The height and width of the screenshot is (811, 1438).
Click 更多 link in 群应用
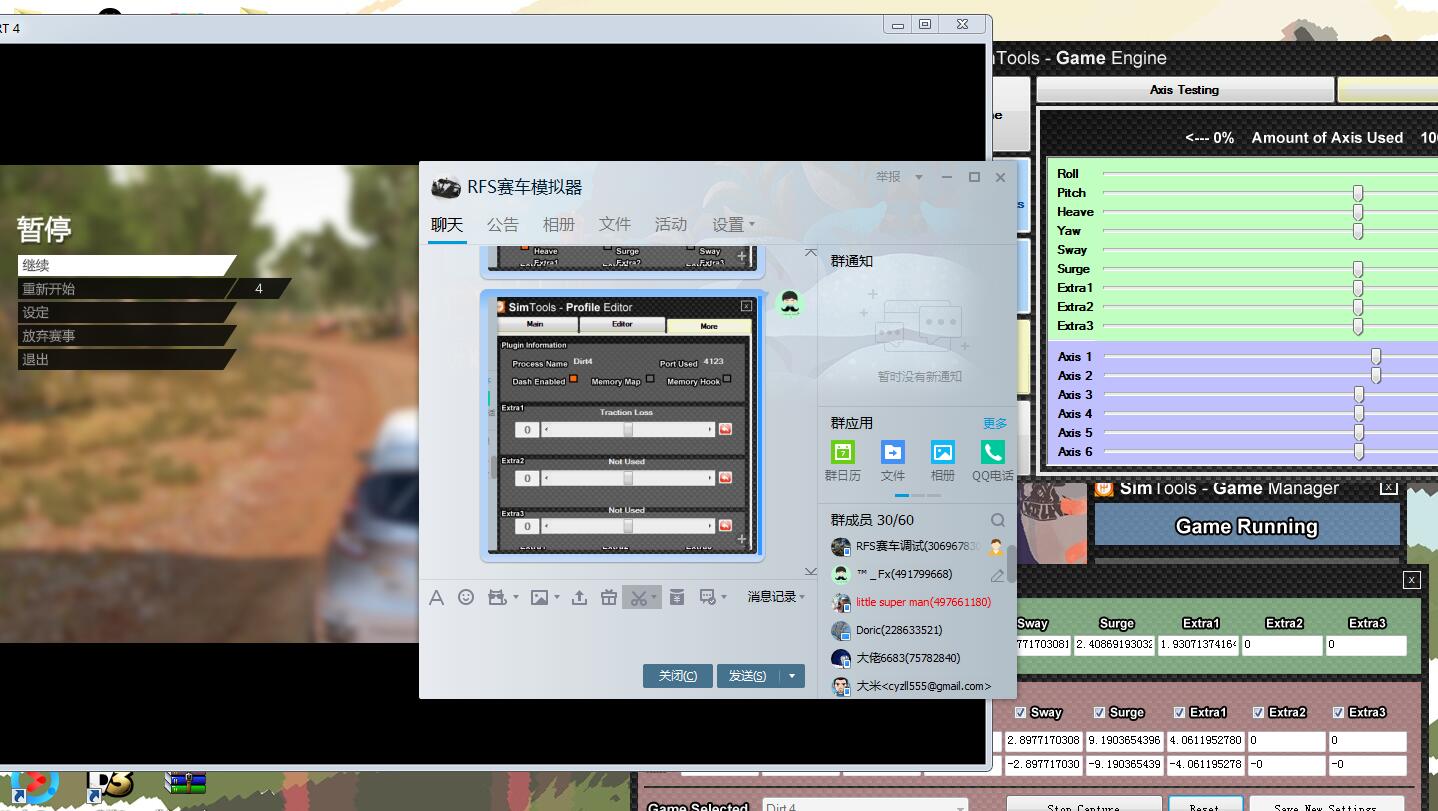point(995,423)
